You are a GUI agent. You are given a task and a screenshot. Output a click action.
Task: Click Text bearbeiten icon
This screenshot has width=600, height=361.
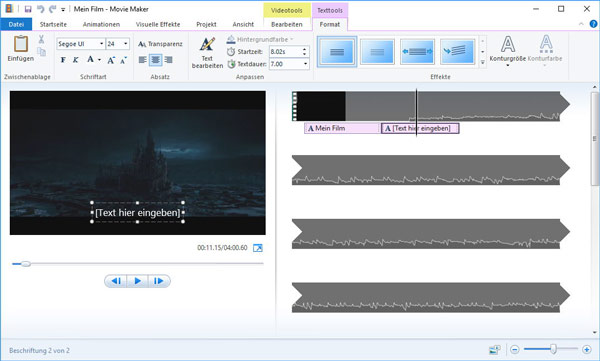pyautogui.click(x=207, y=45)
